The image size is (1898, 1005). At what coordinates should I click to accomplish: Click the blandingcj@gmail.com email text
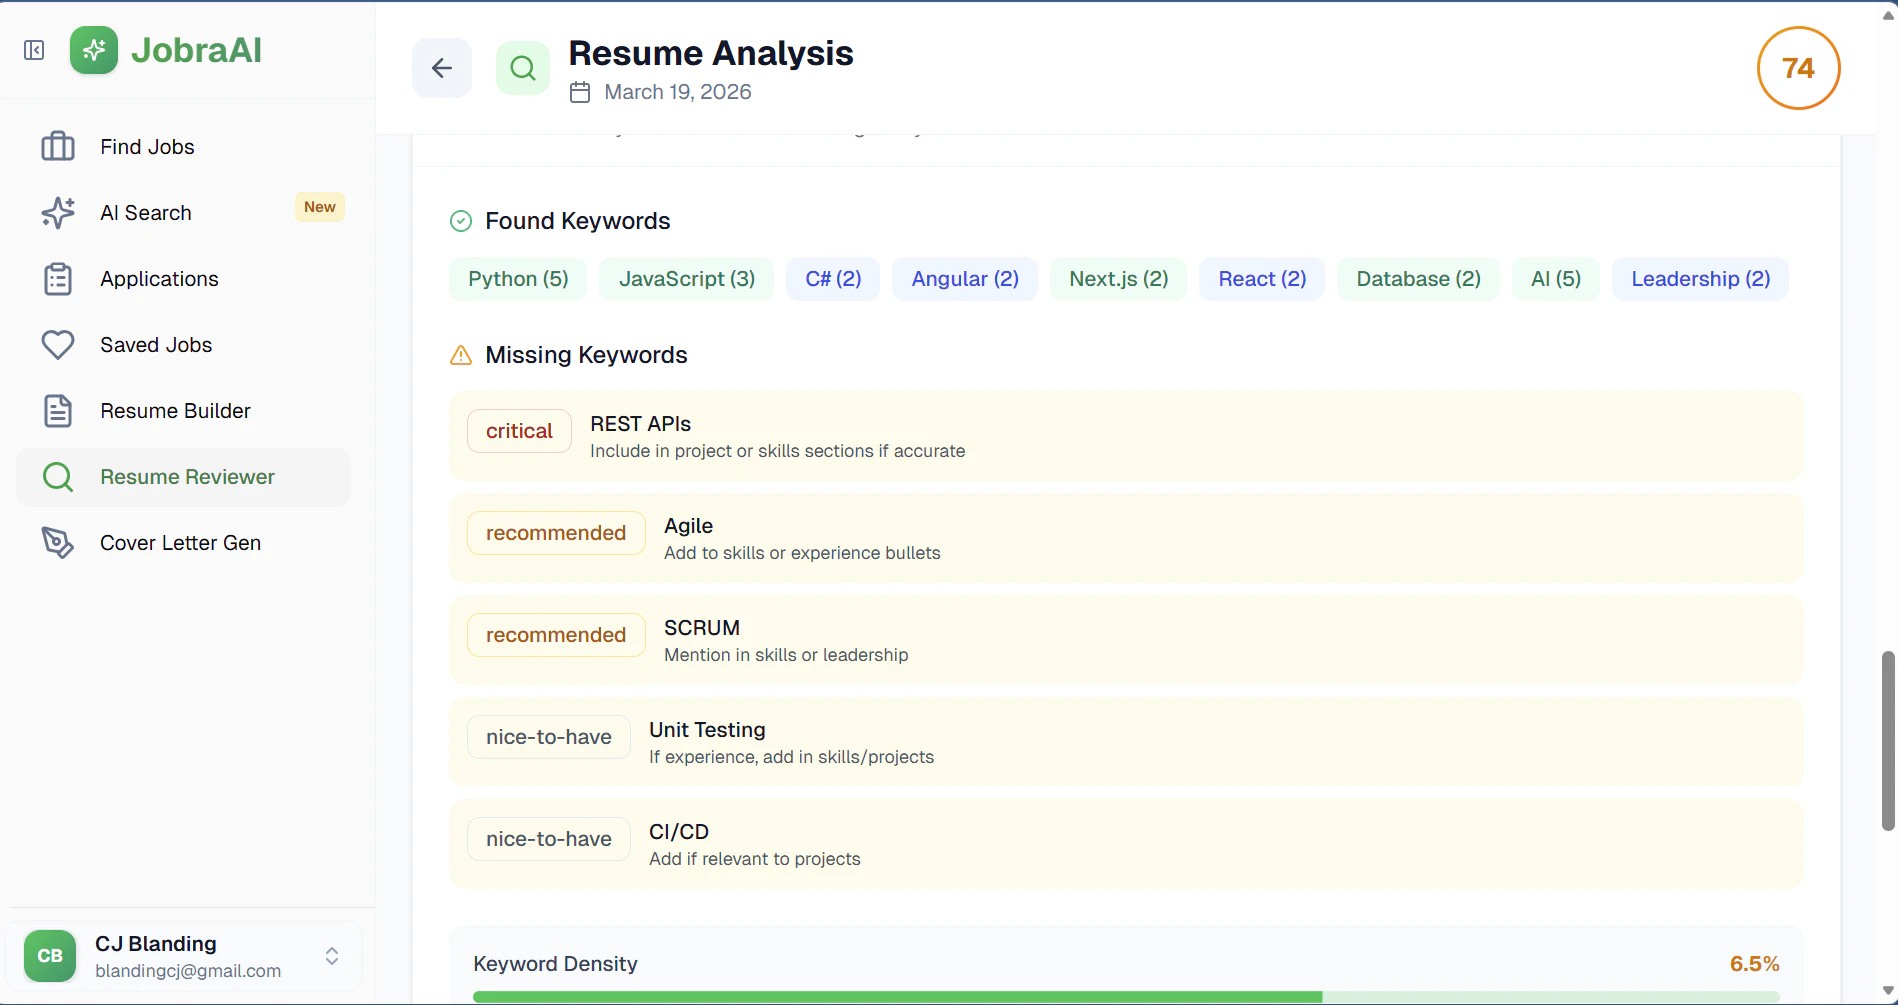[188, 971]
